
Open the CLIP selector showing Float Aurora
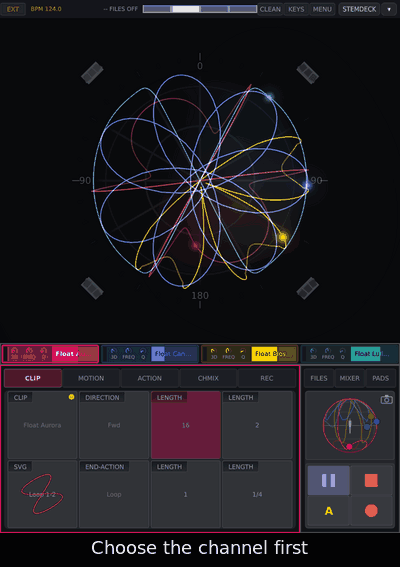point(42,425)
